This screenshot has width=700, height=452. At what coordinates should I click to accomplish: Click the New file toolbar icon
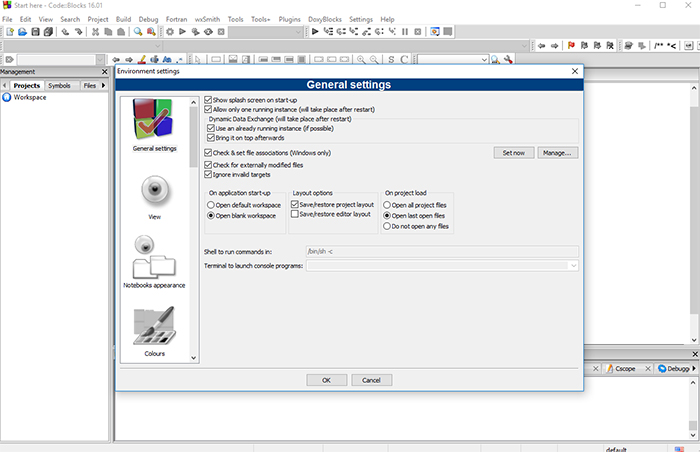10,32
